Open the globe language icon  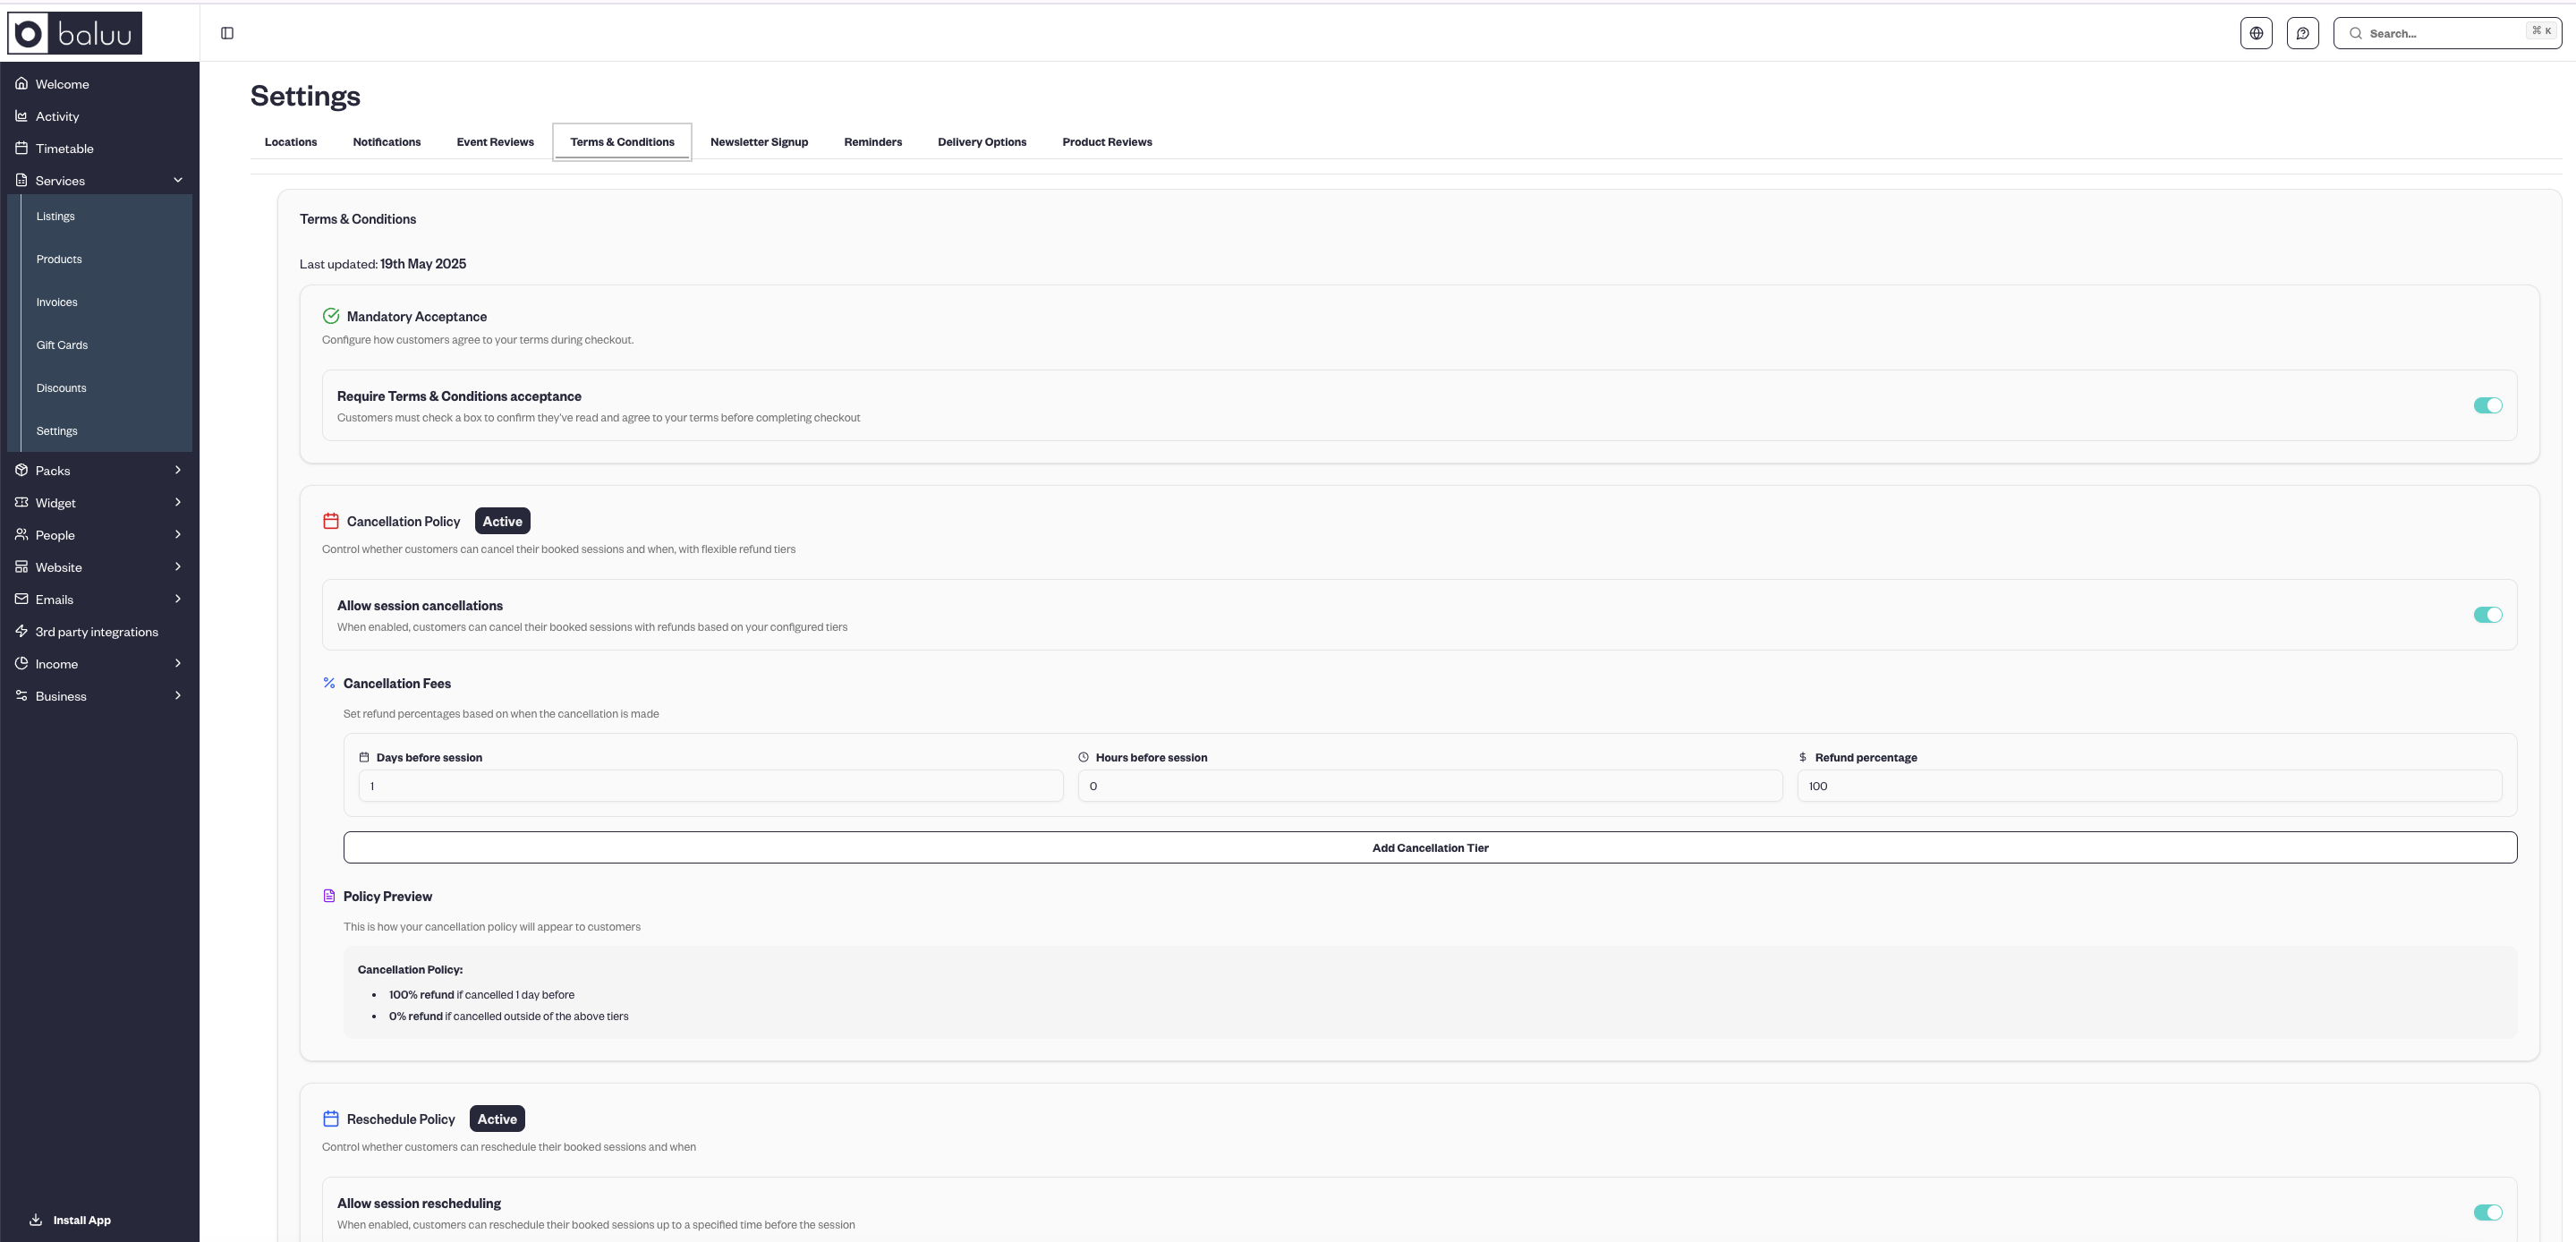(2256, 33)
